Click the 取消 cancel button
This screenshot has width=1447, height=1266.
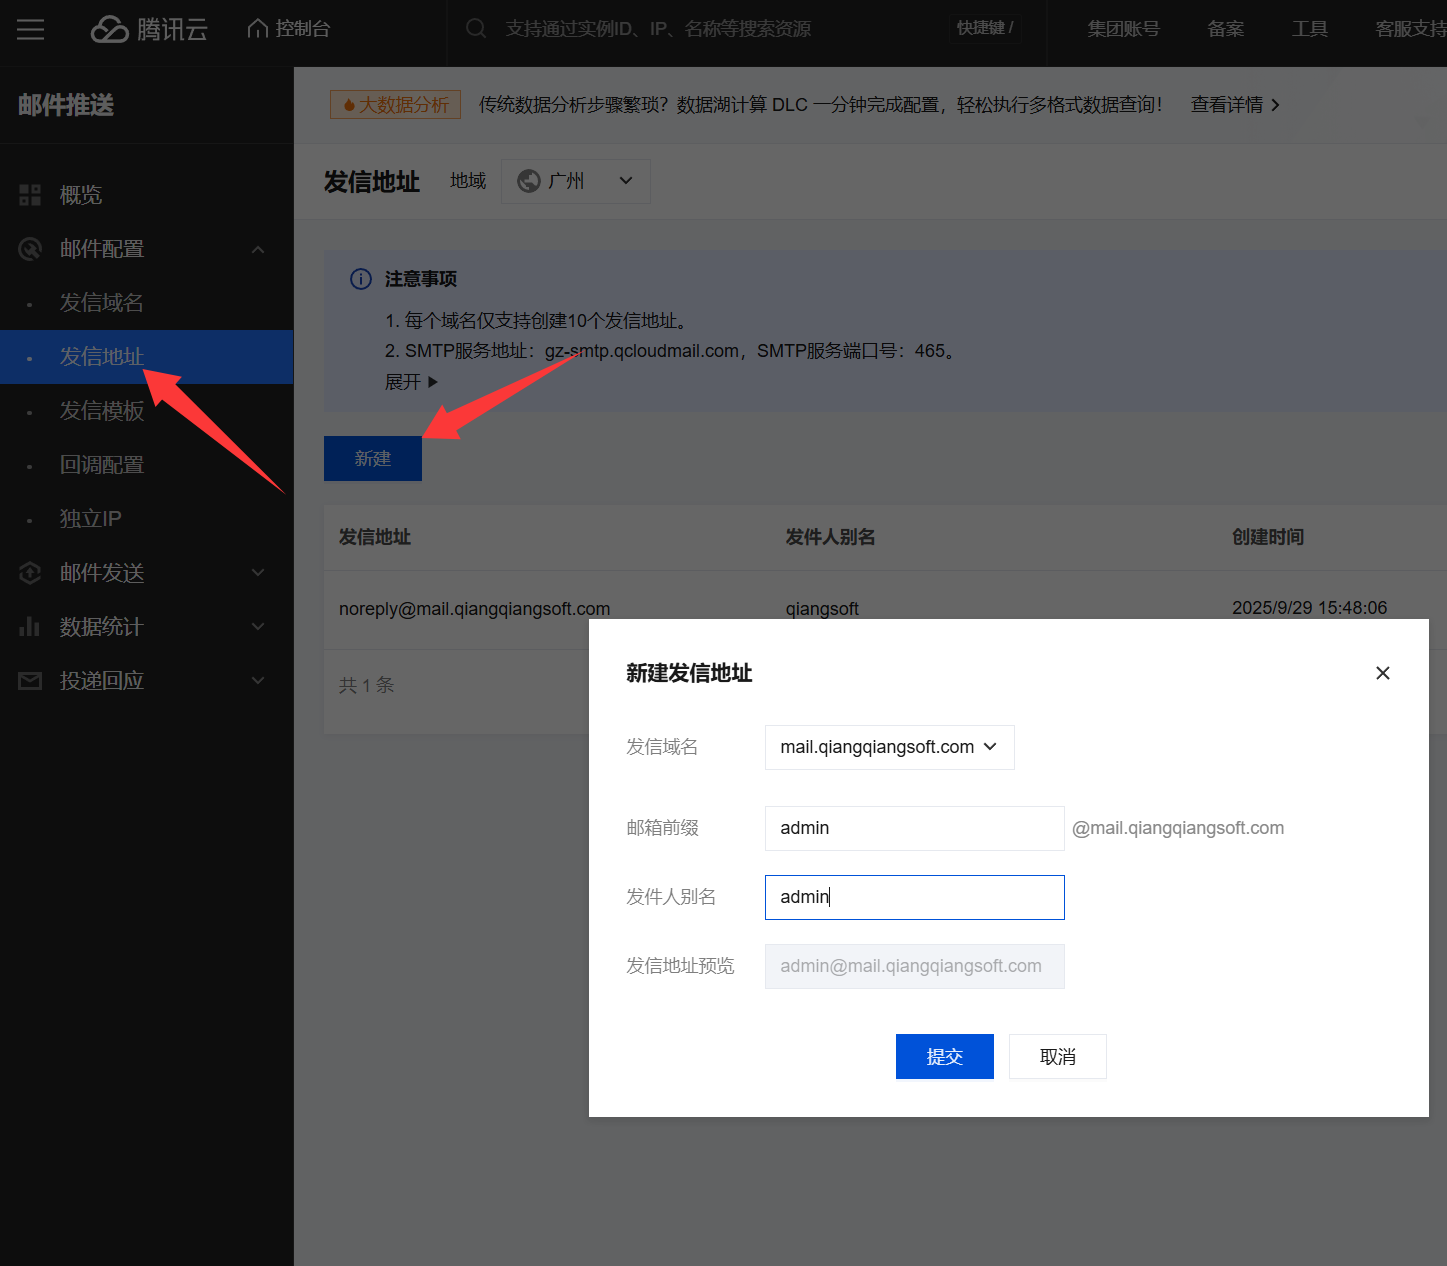click(x=1057, y=1056)
